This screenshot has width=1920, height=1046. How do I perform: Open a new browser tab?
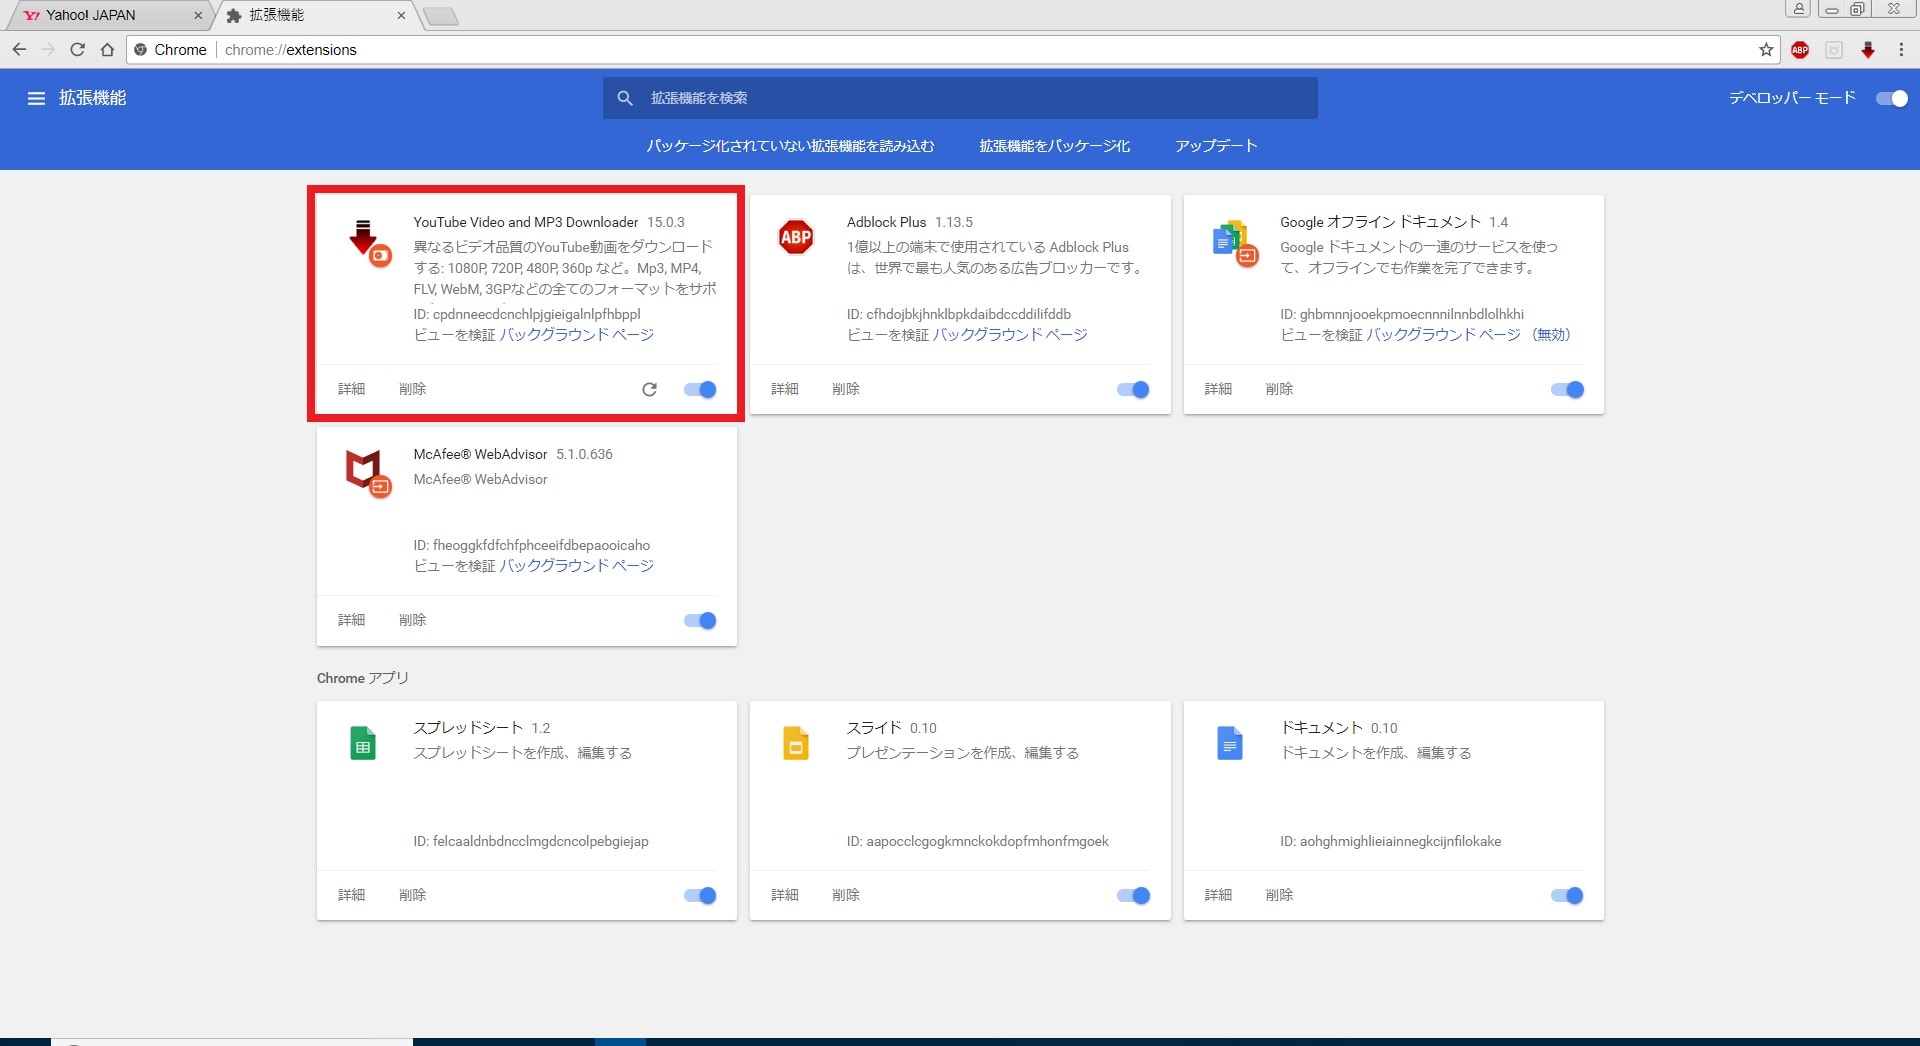click(440, 16)
